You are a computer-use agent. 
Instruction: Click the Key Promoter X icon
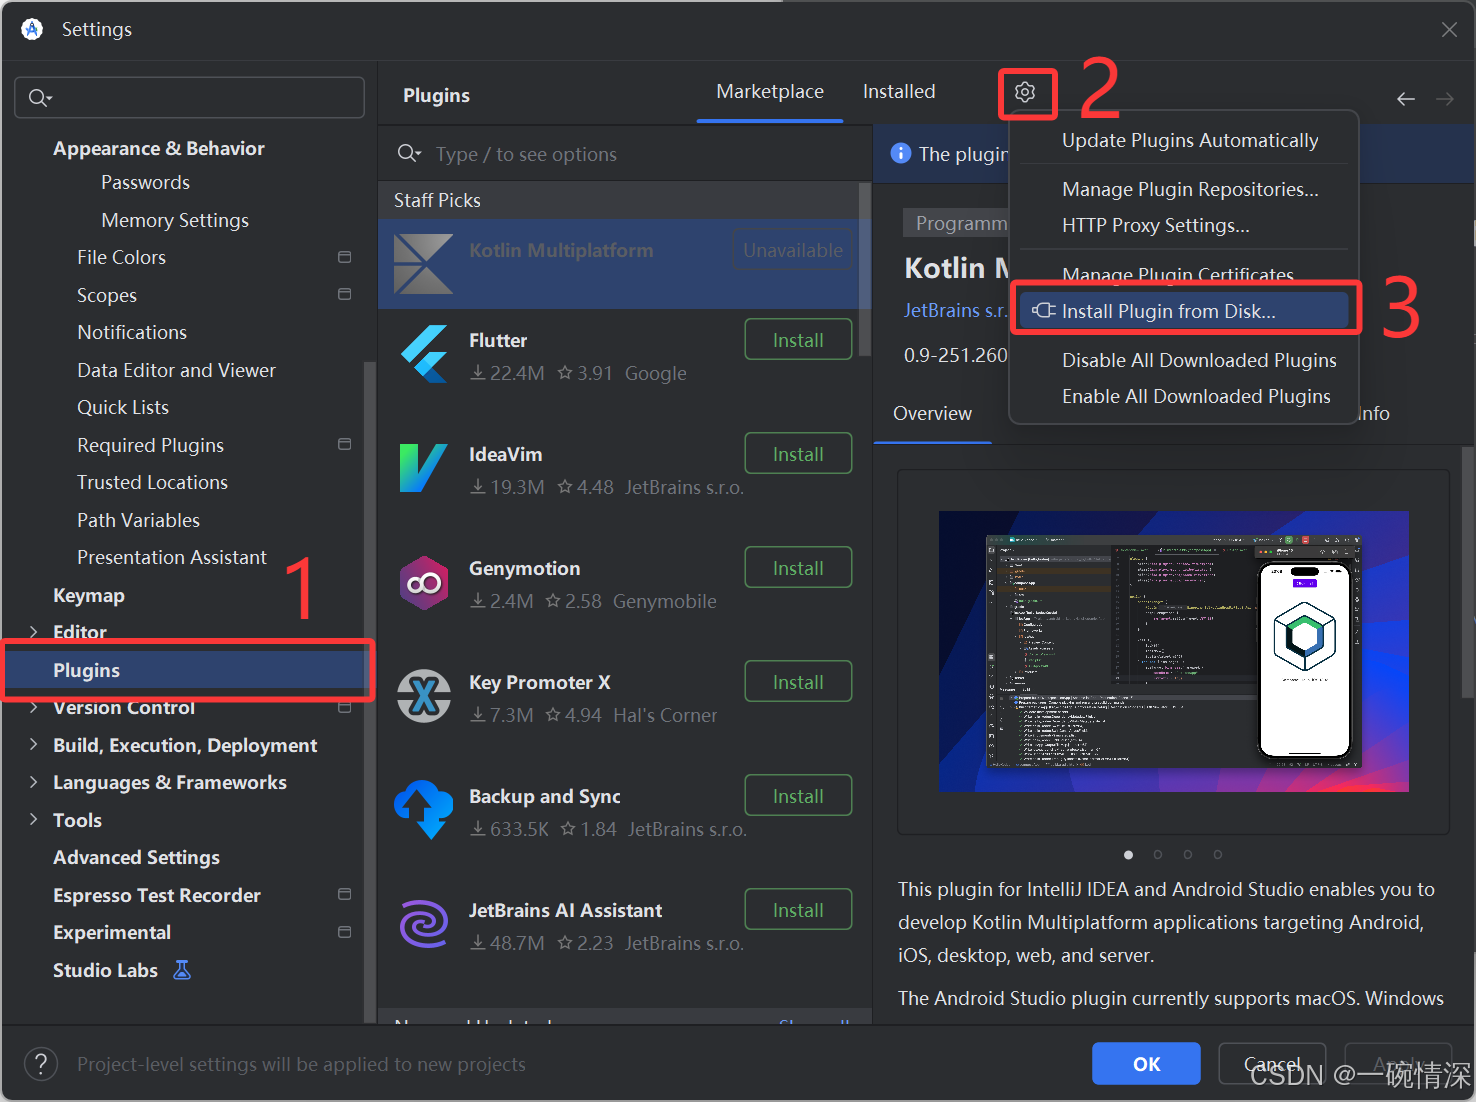(424, 696)
